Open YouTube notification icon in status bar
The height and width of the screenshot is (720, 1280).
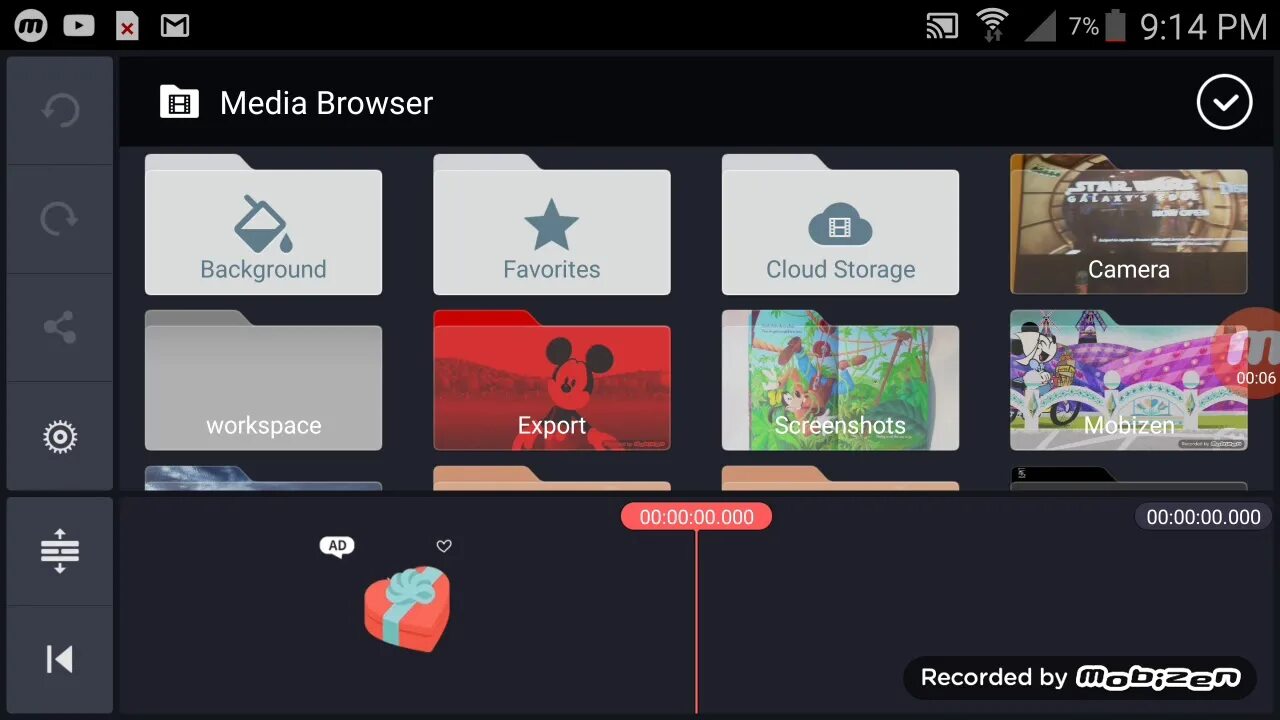coord(79,26)
